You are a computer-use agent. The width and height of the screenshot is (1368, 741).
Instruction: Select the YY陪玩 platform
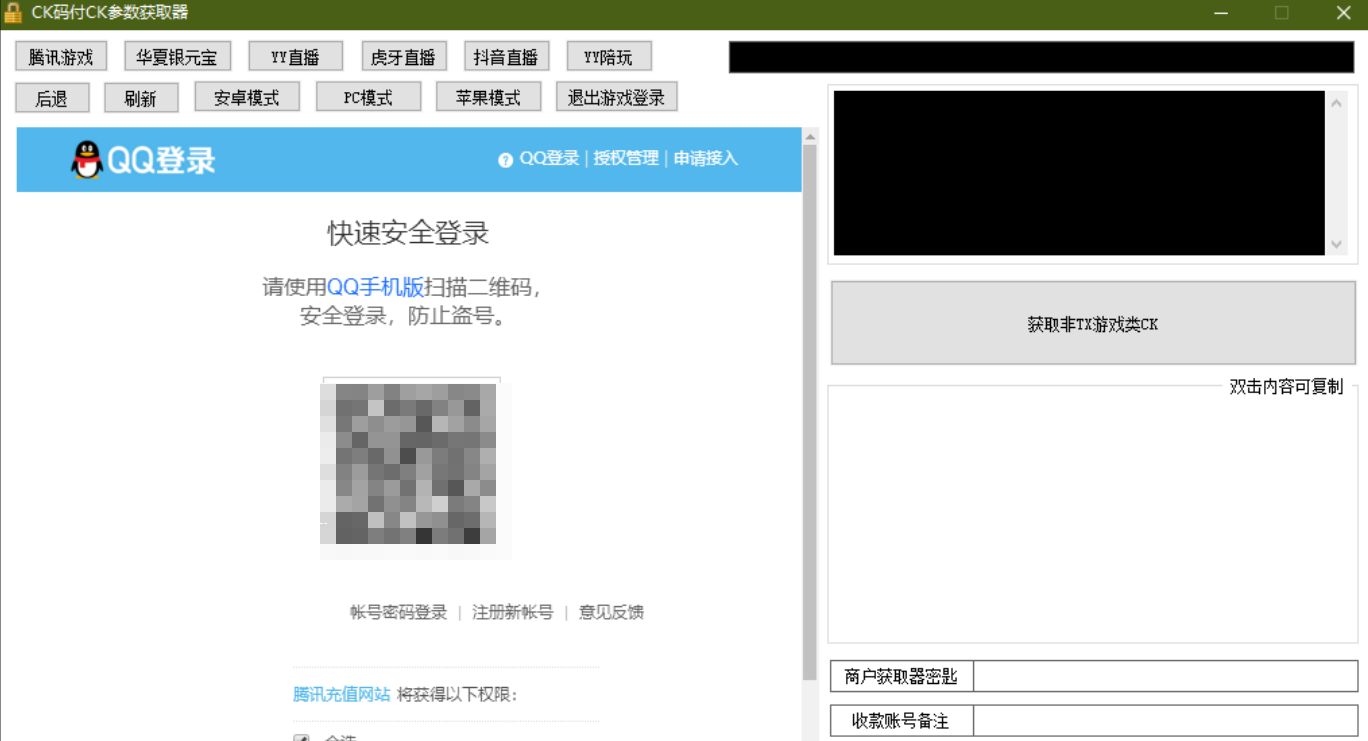click(610, 56)
